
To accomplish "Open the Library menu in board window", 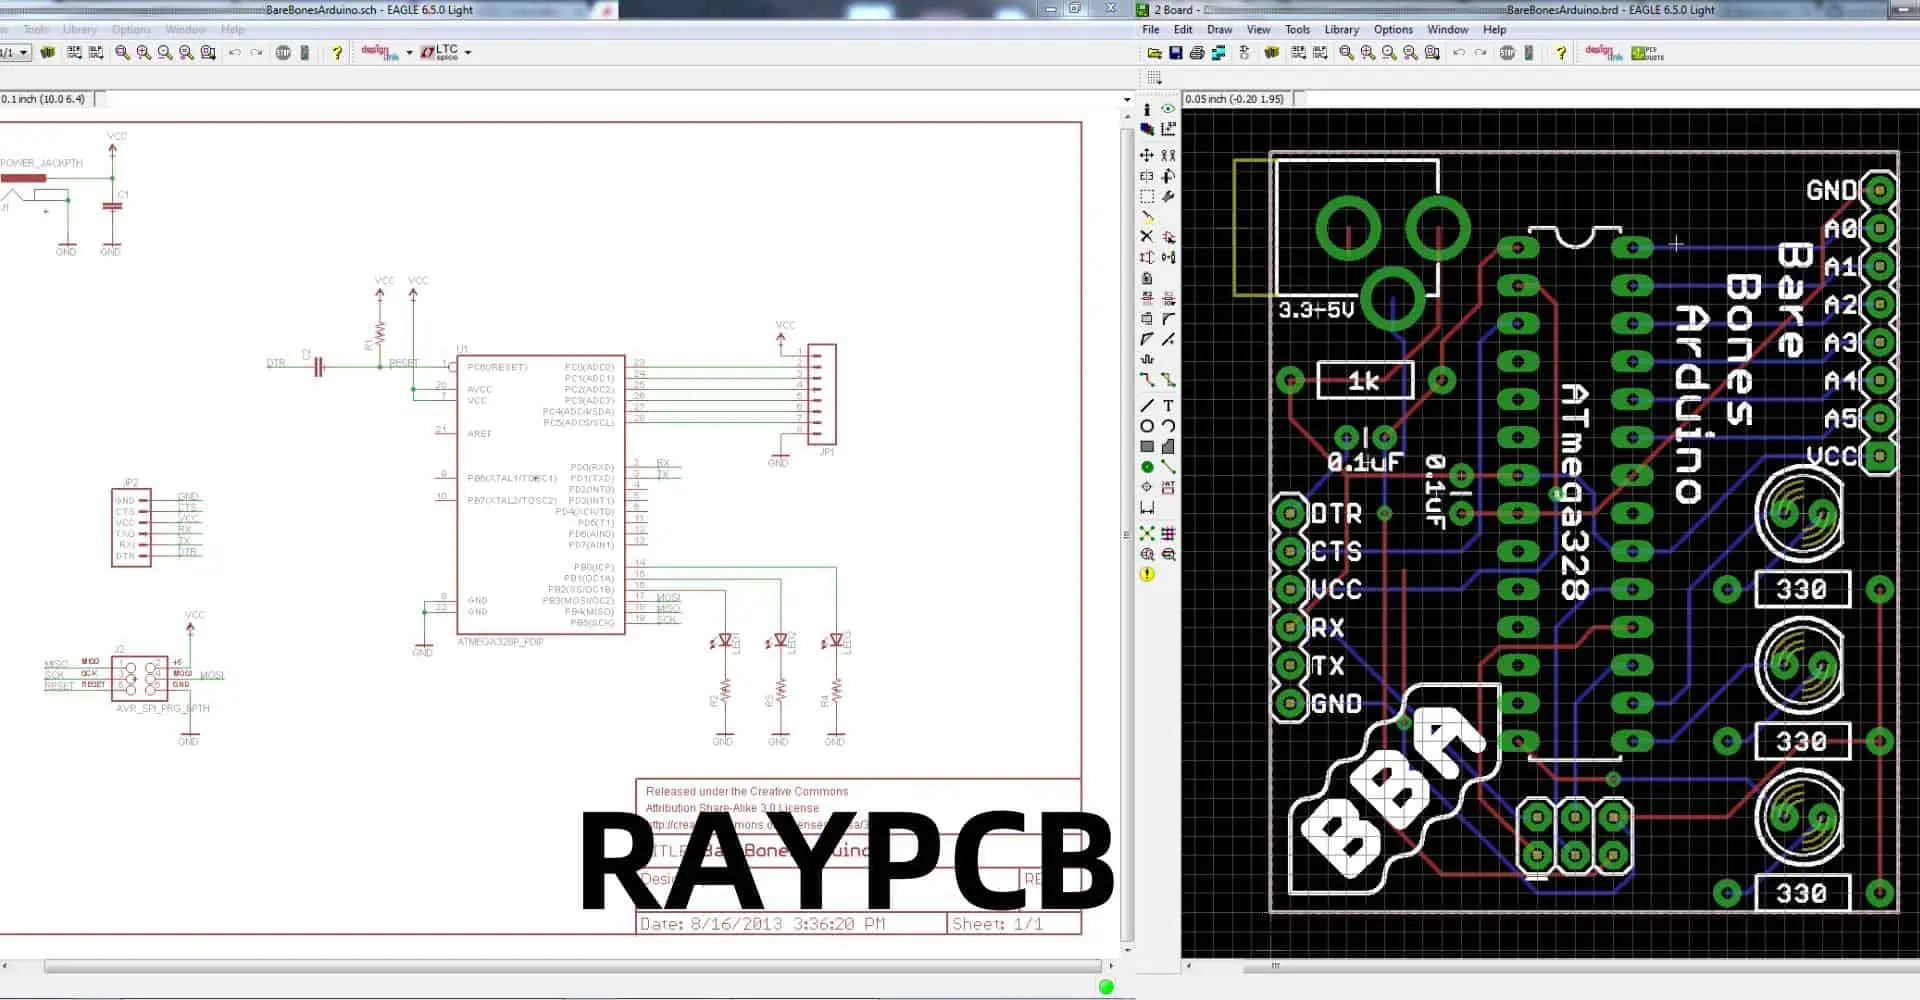I will [1341, 30].
